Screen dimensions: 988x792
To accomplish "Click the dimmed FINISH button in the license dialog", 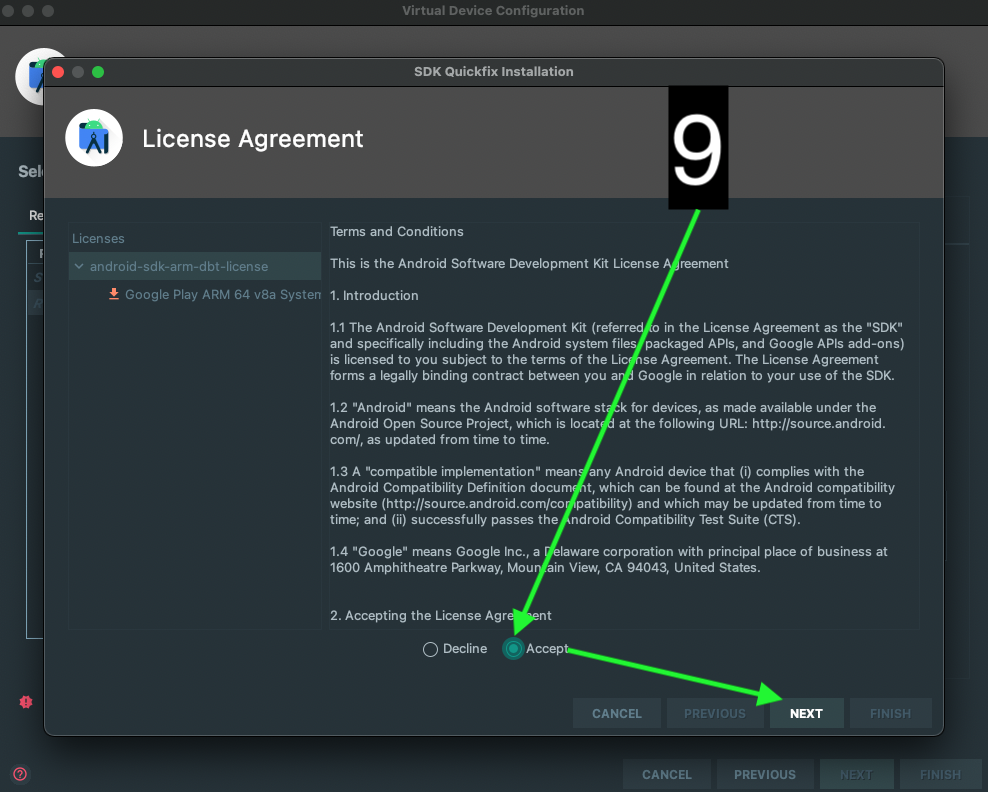I will (890, 713).
